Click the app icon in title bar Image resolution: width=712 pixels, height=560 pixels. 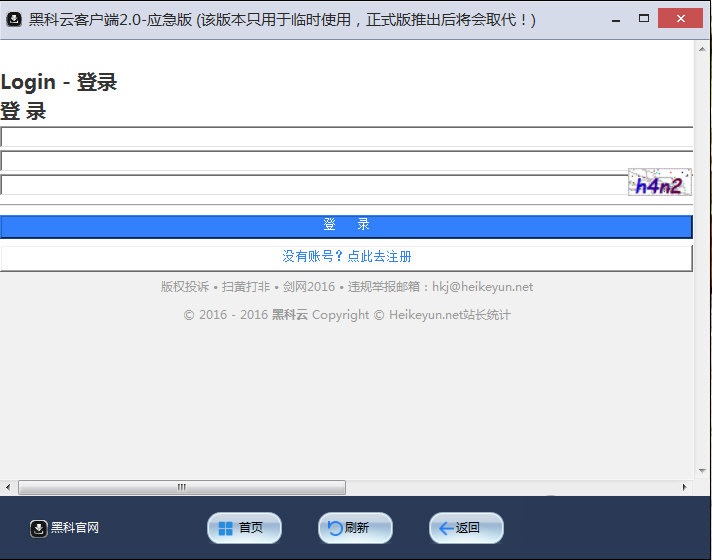[15, 19]
